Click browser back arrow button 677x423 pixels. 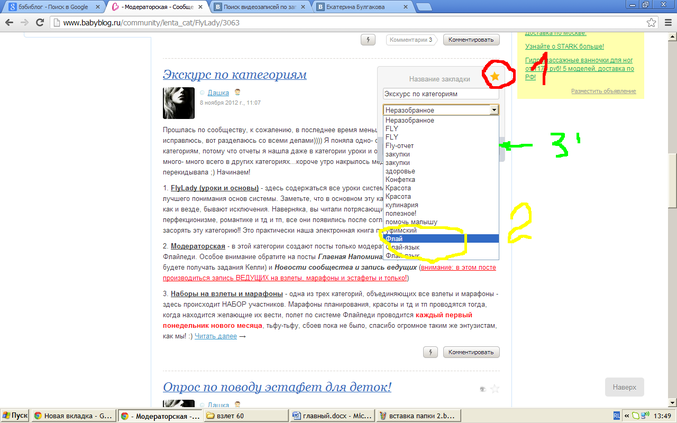10,23
